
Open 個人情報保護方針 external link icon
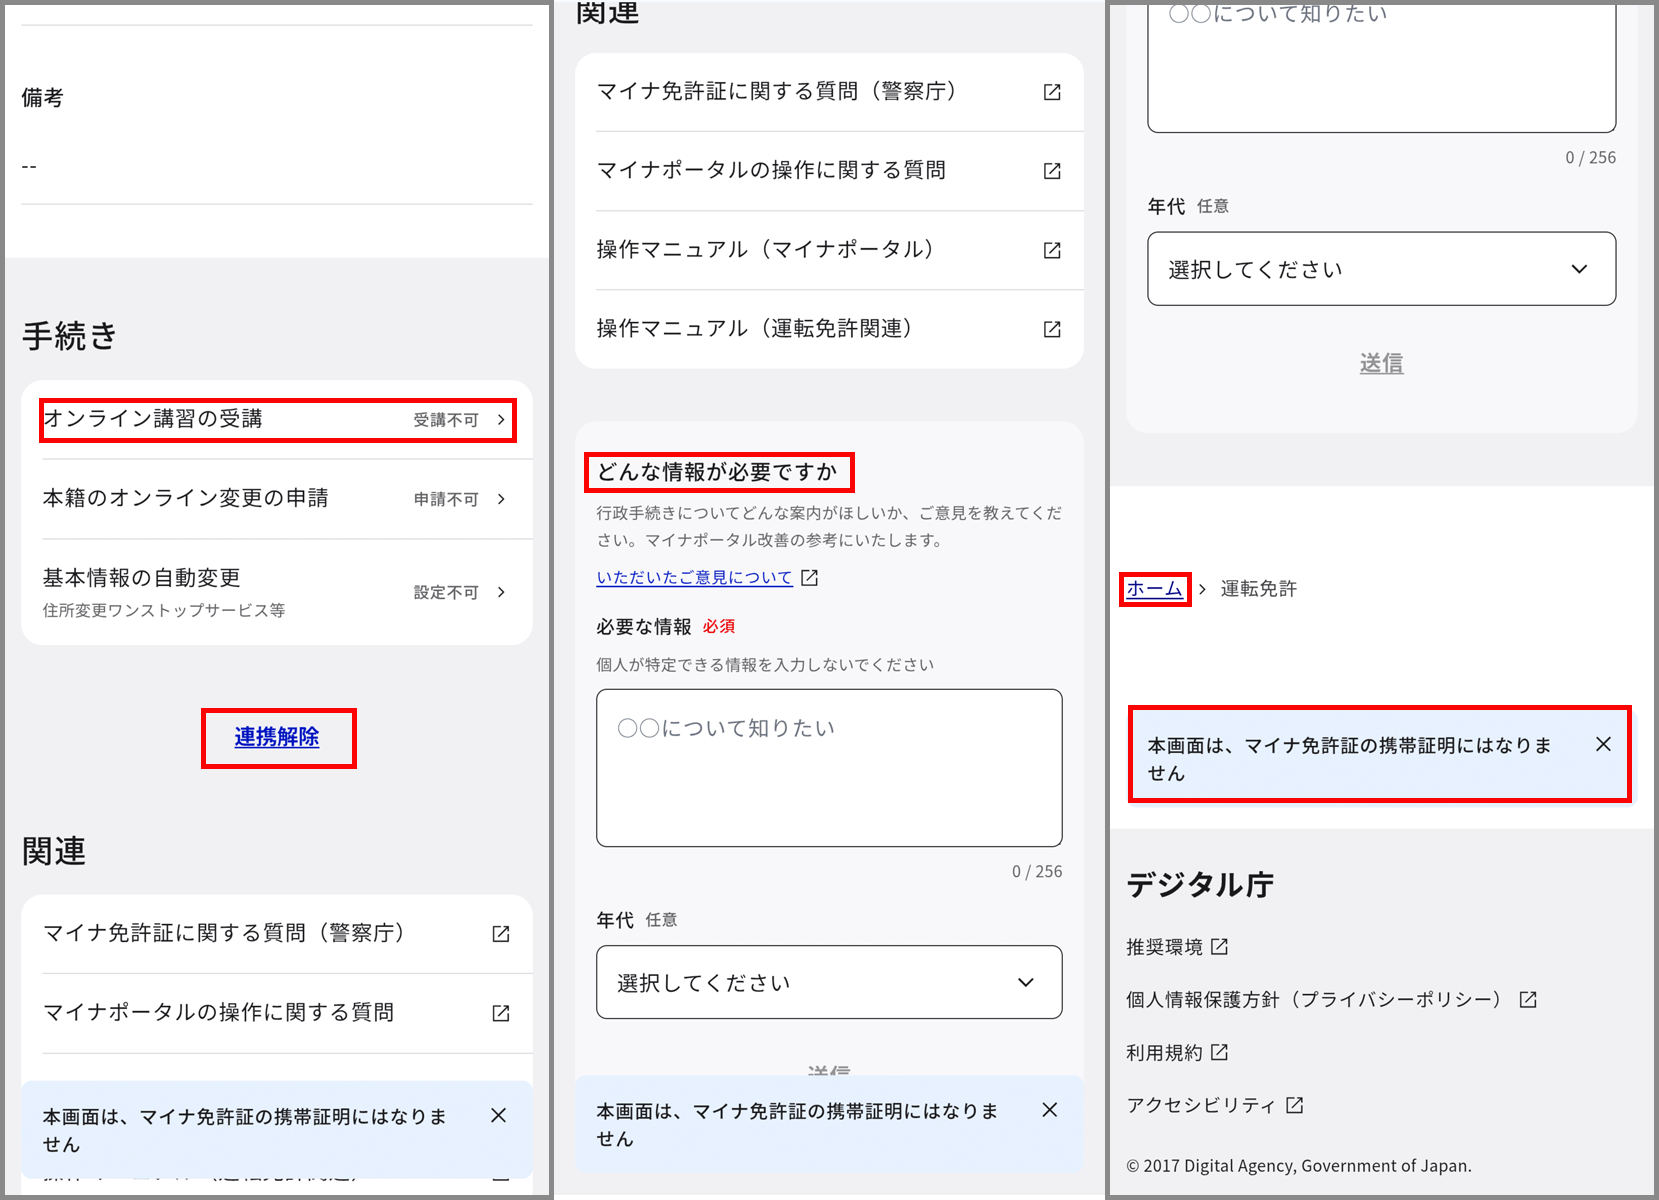click(1528, 1000)
